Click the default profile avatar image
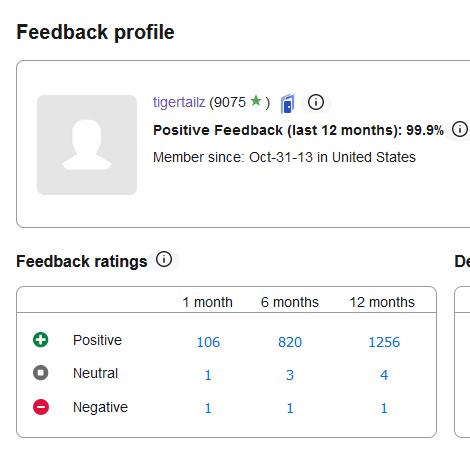The height and width of the screenshot is (452, 470). coord(87,145)
